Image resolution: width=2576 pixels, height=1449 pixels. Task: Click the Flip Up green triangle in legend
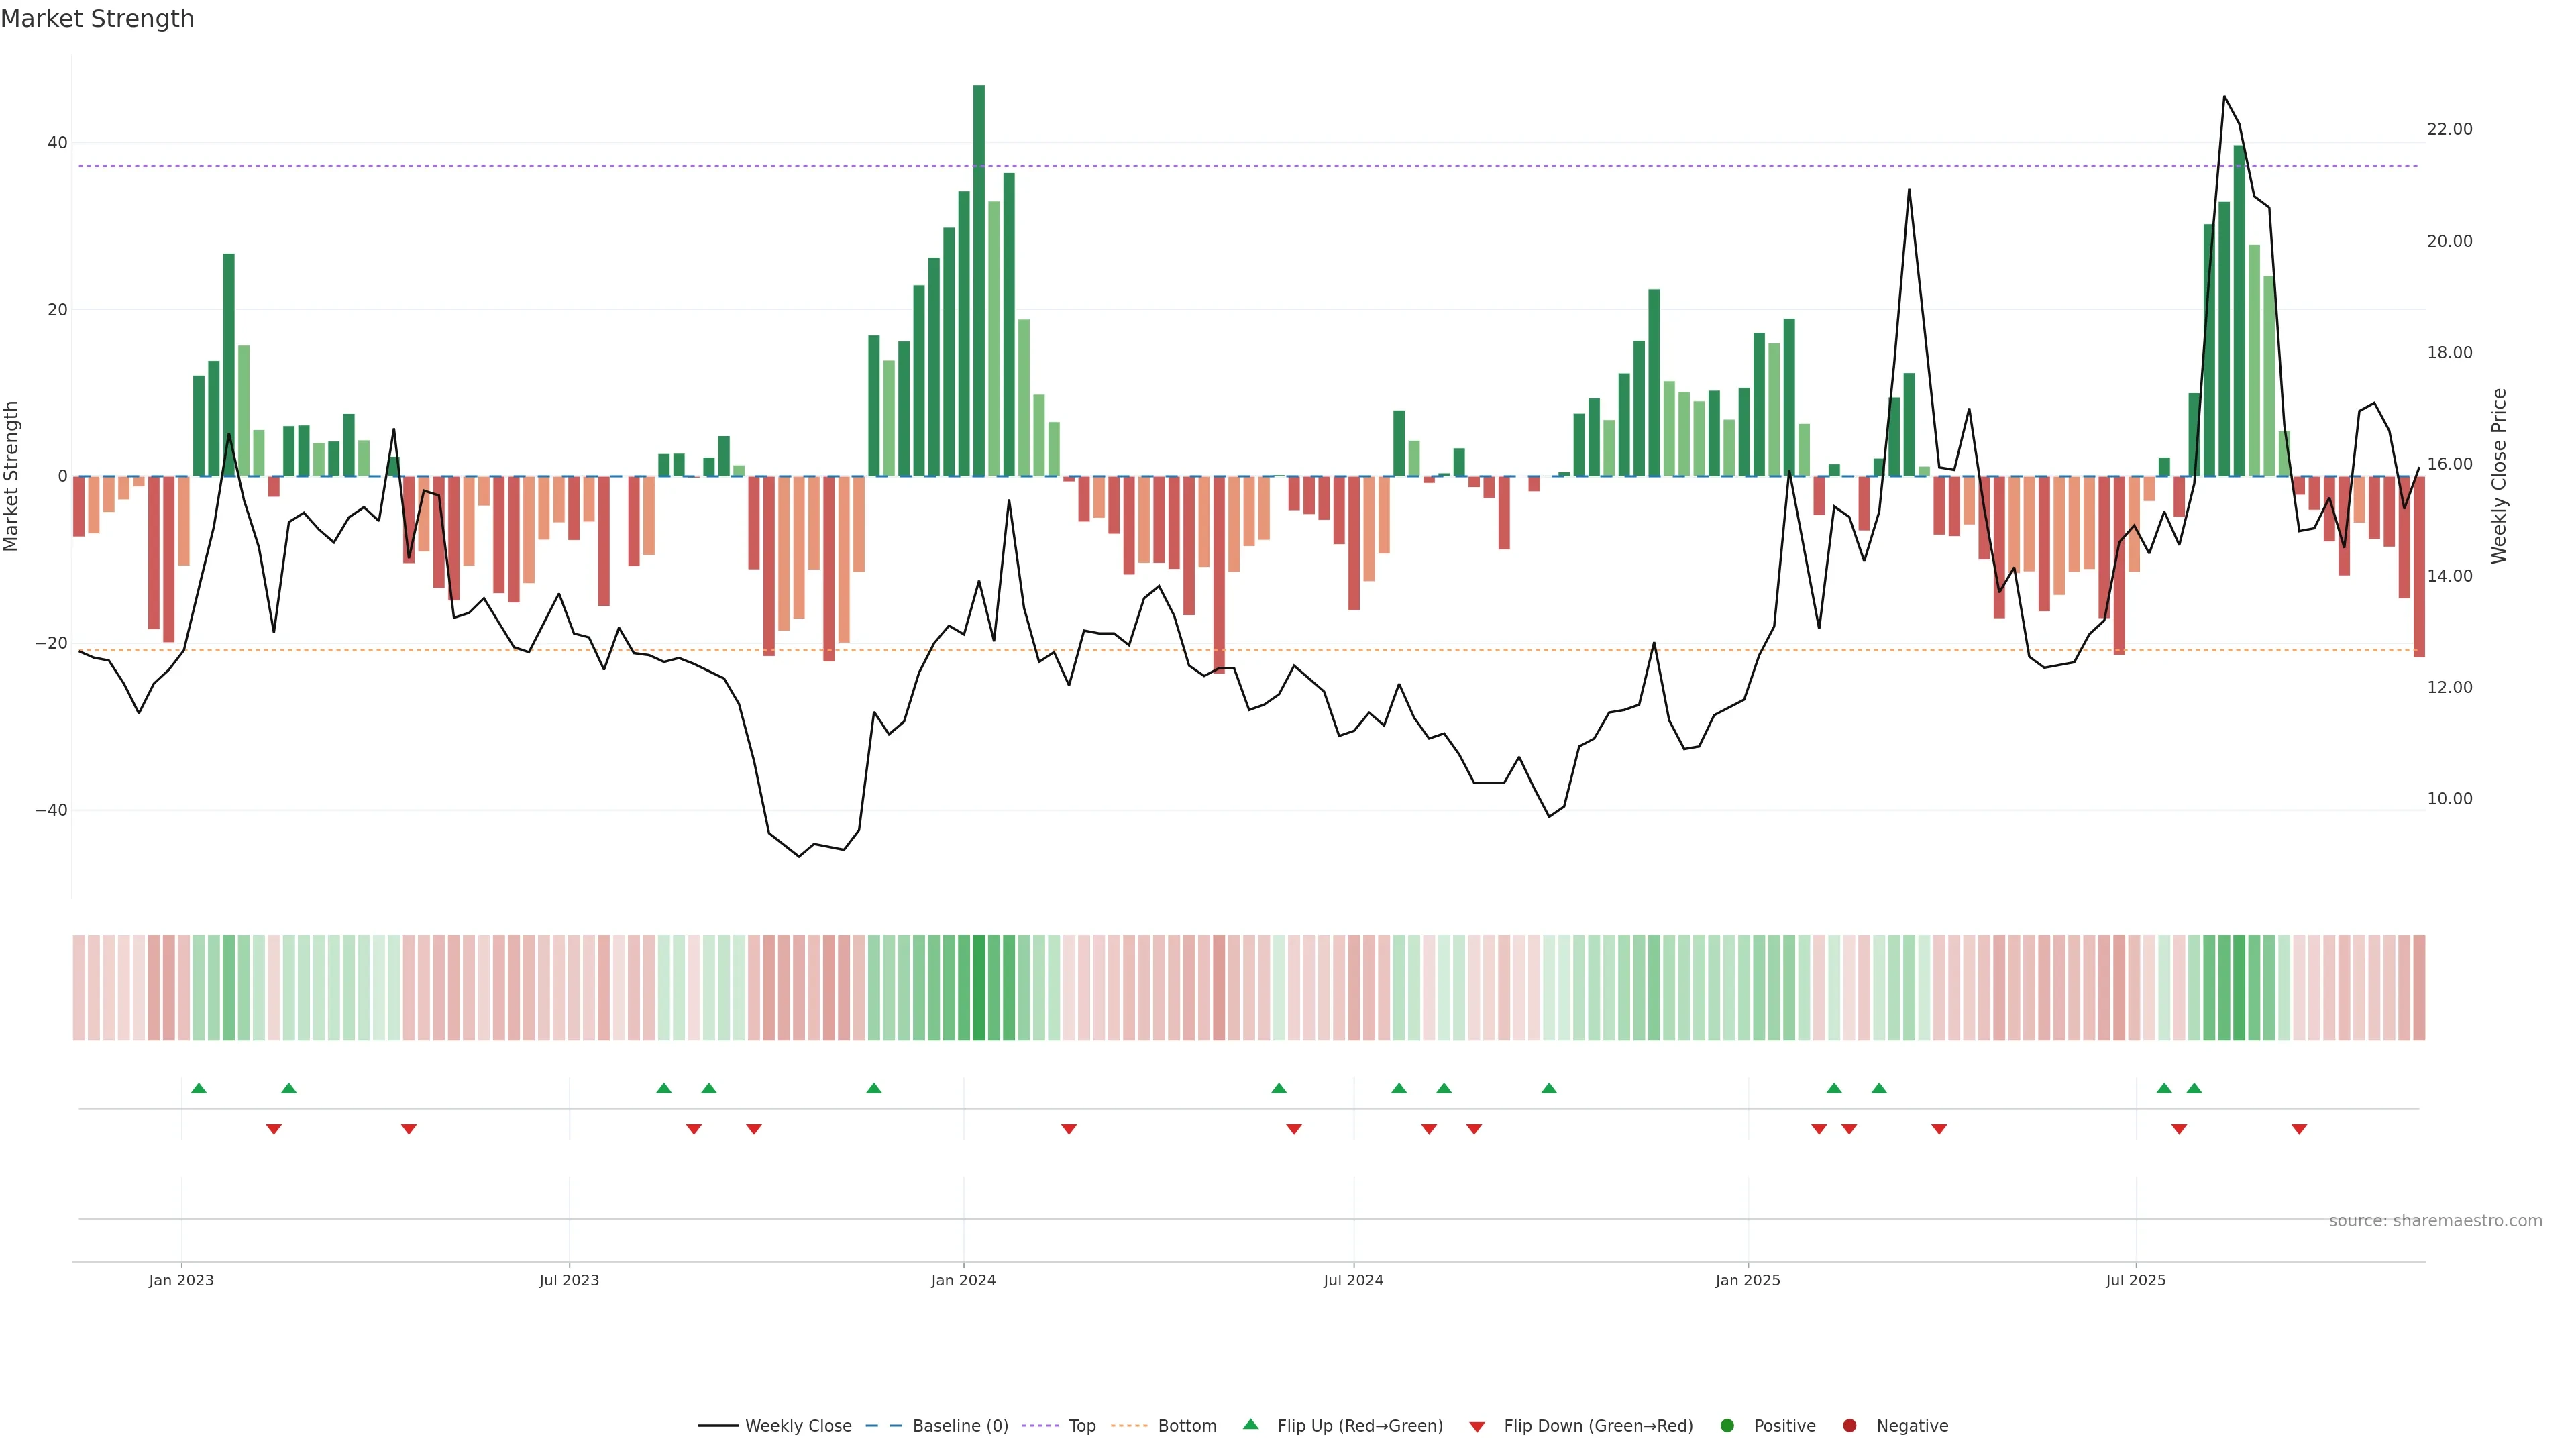(x=1250, y=1424)
